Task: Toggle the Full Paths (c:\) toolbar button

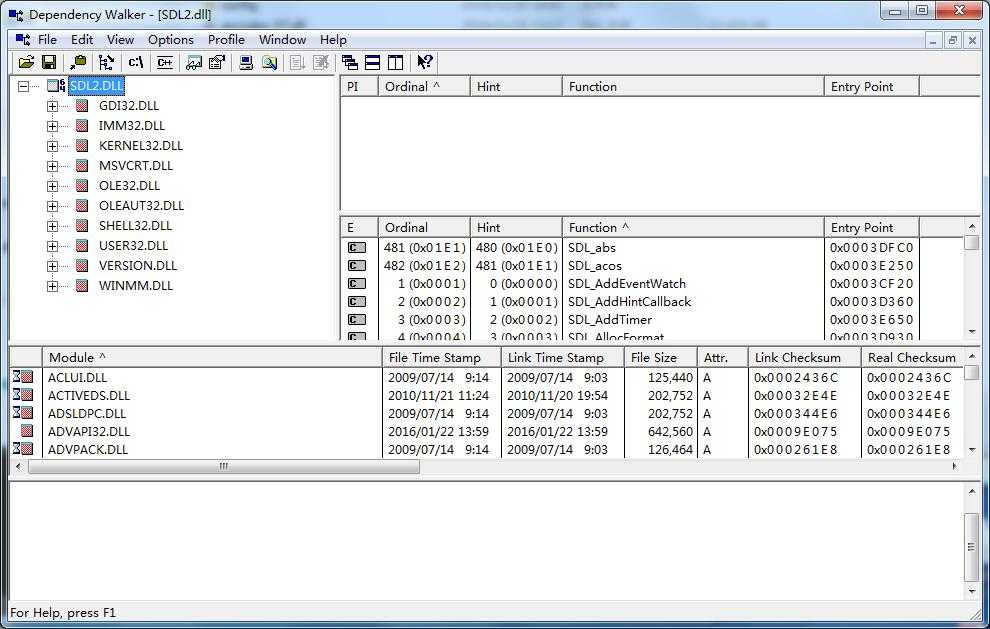Action: coord(136,62)
